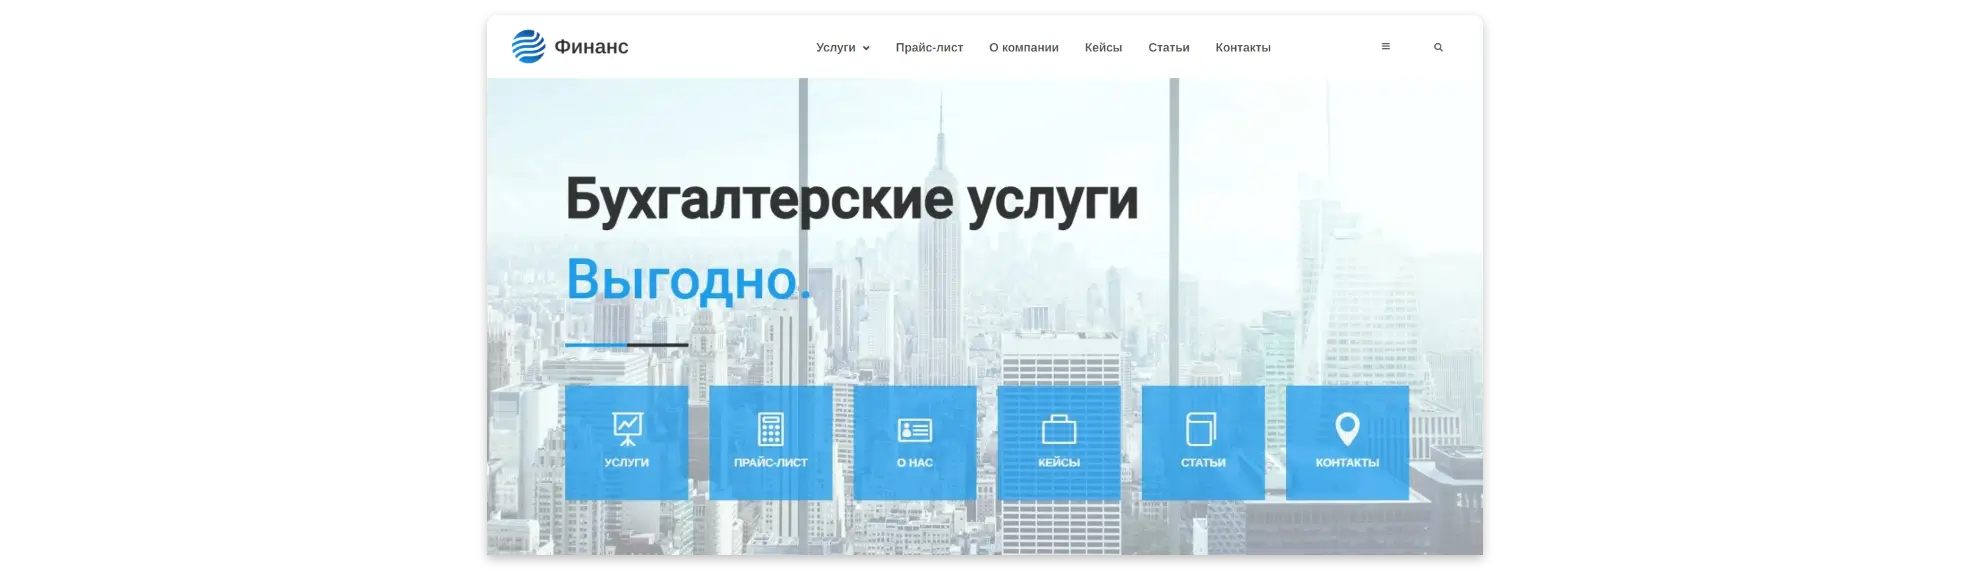
Task: Open the Прайс-лист tile with the calculator icon
Action: [770, 443]
